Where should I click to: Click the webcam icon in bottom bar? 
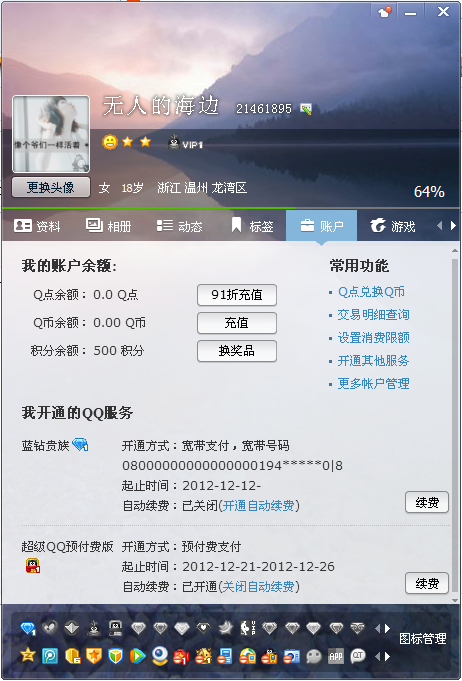tap(160, 655)
